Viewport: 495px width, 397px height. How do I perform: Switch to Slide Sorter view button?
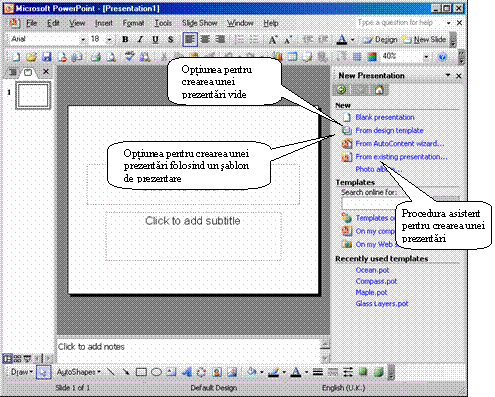(x=17, y=359)
